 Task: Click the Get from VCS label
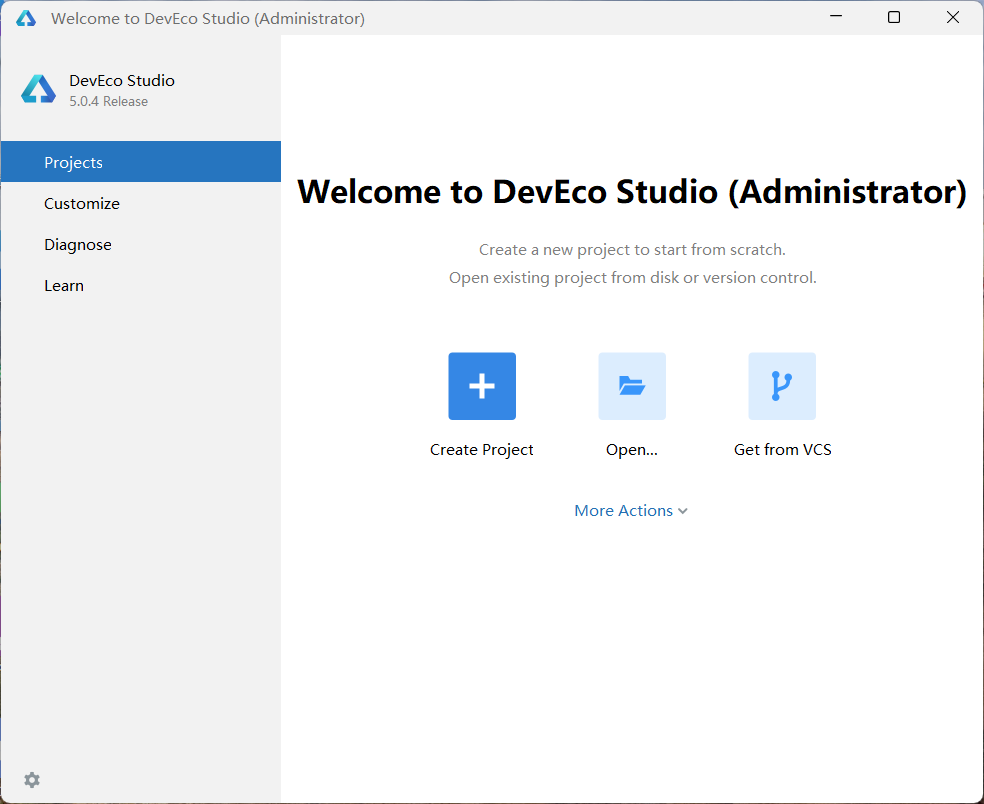click(783, 449)
